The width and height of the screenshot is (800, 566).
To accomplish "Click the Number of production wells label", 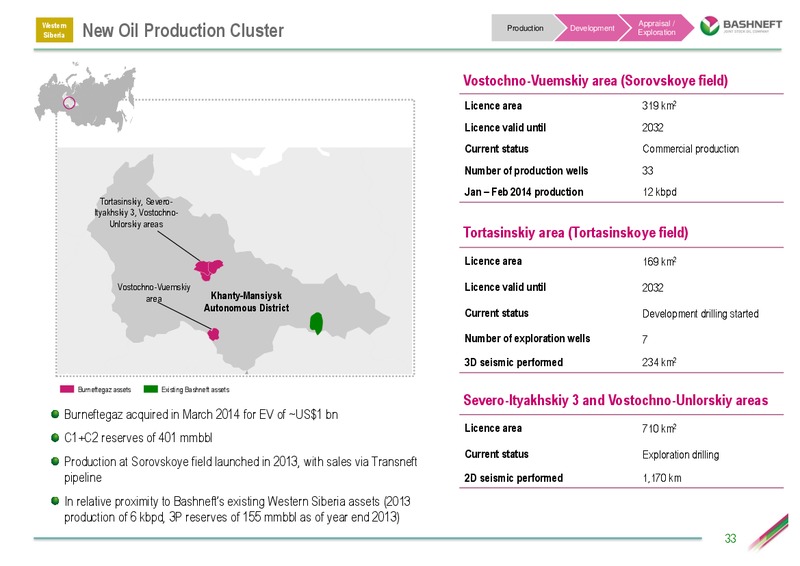I will (526, 170).
